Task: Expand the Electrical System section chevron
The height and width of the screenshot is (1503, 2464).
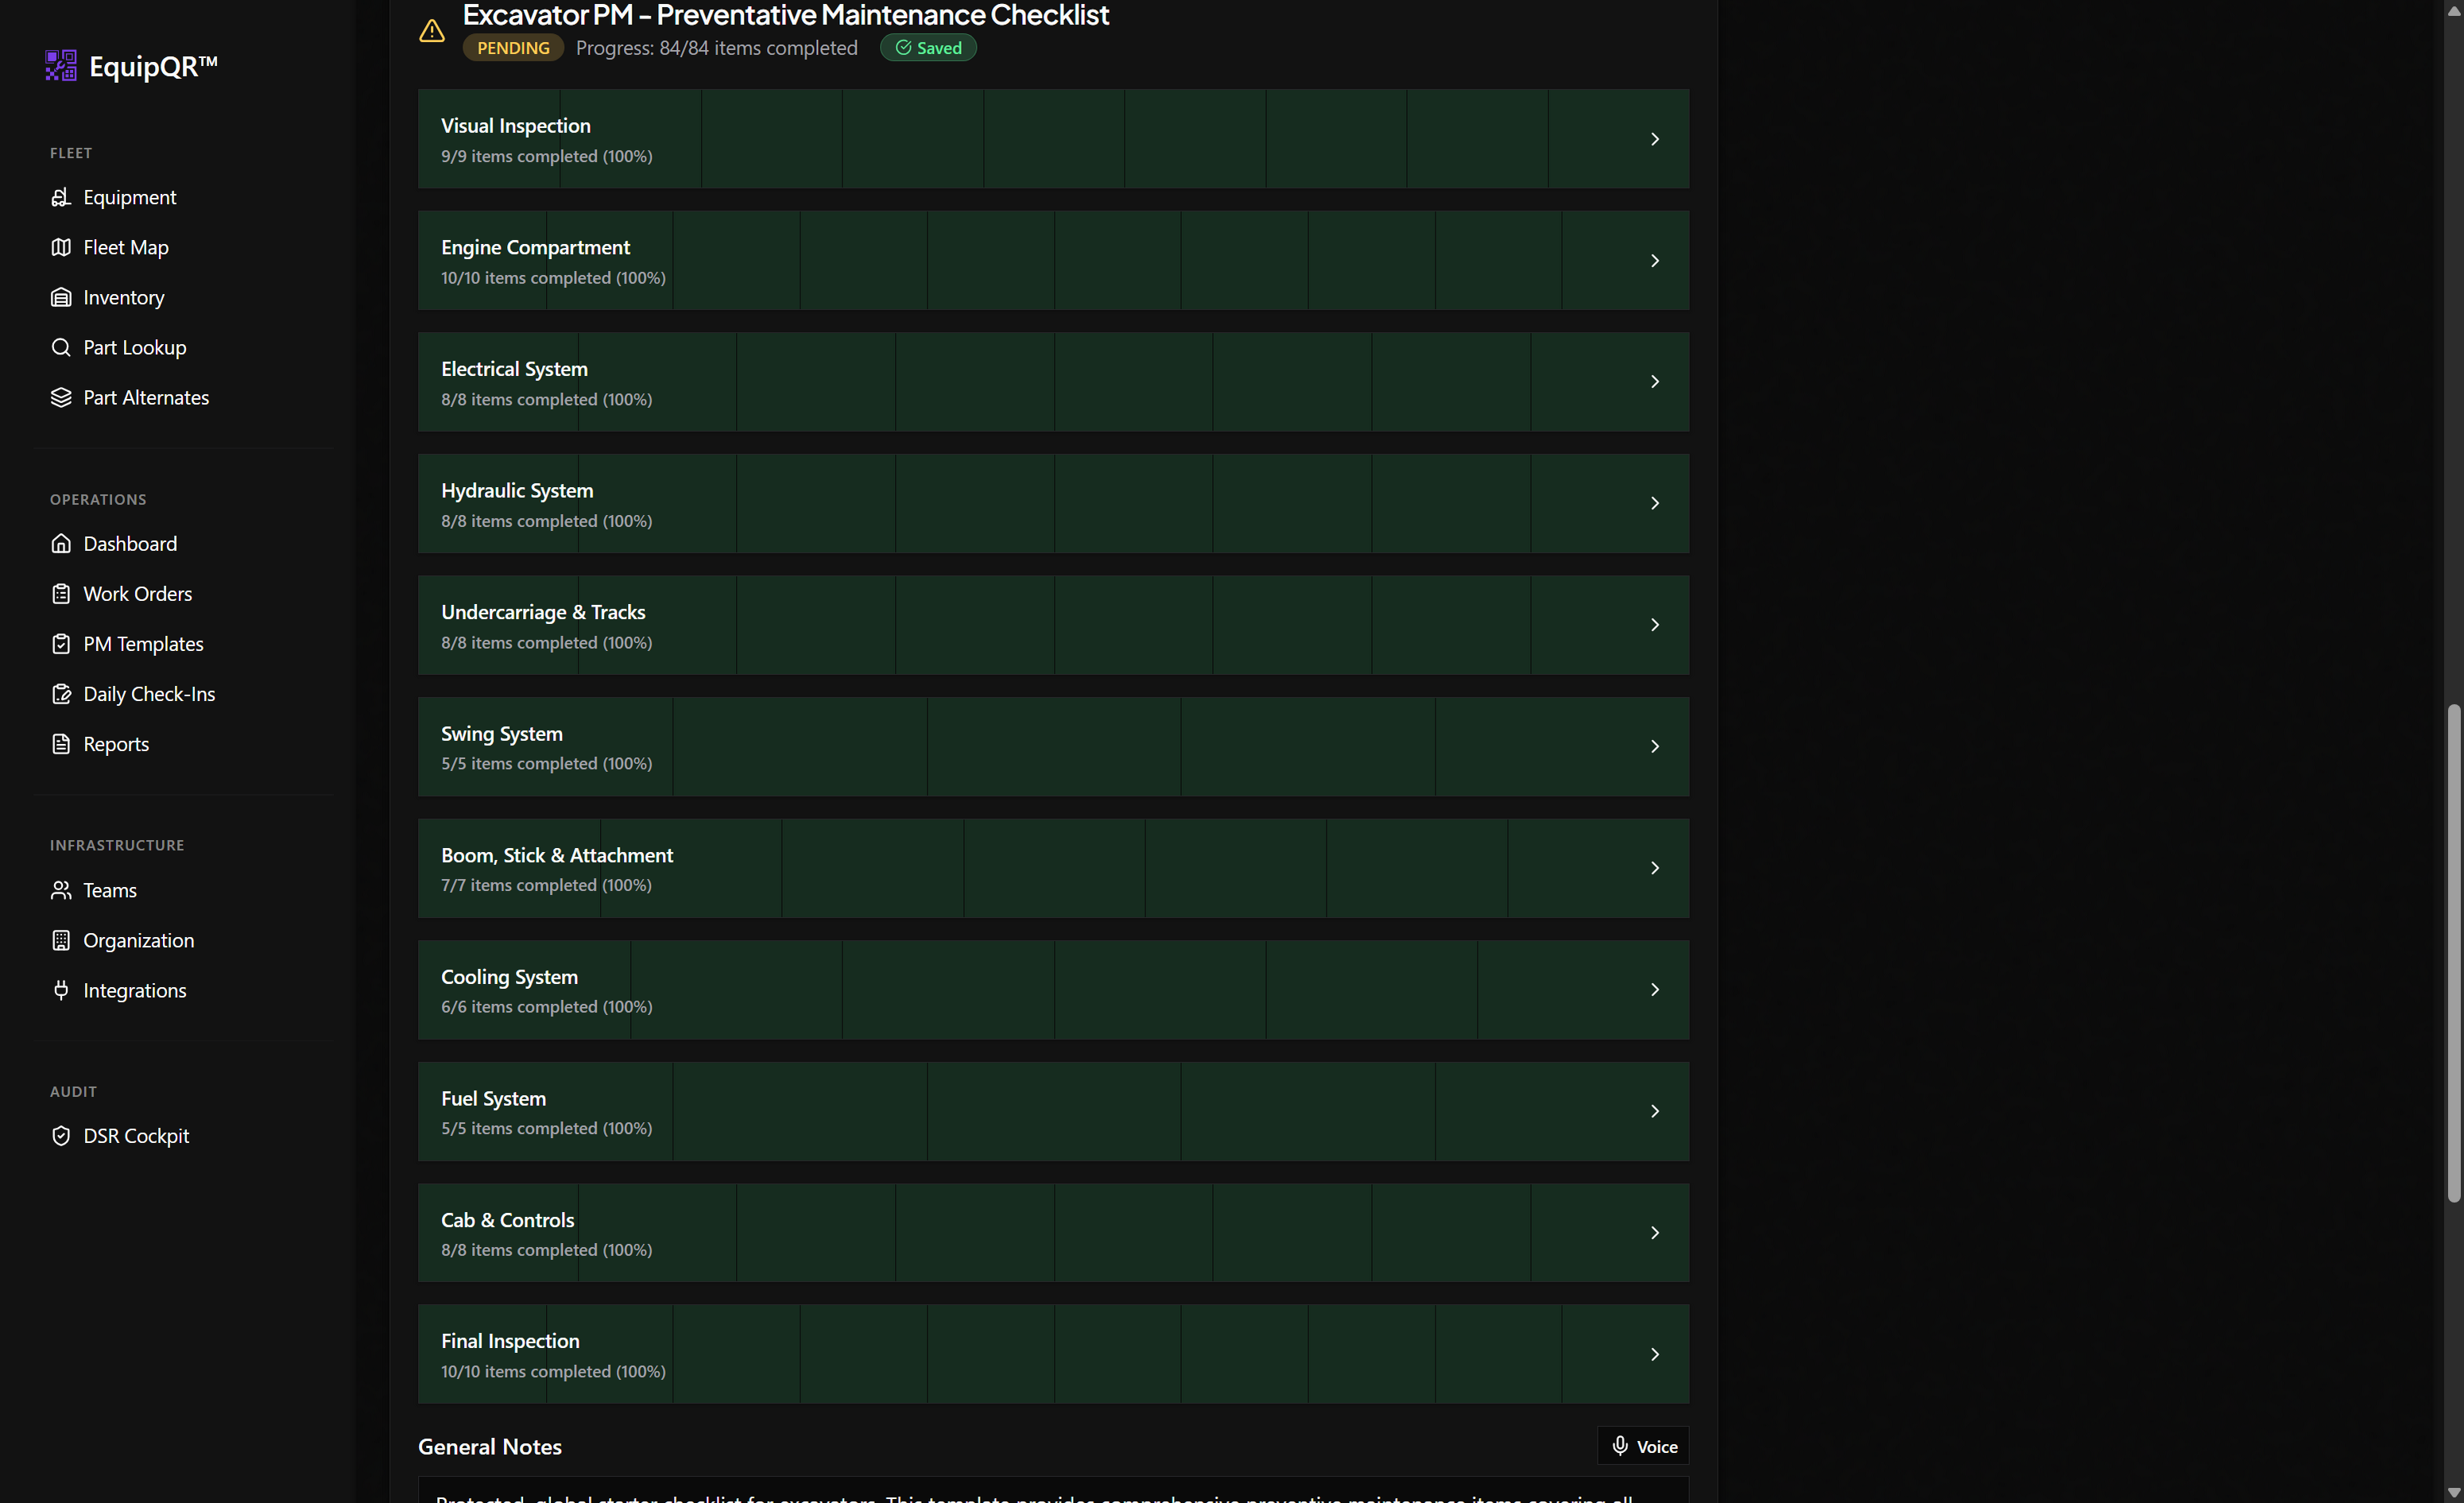Action: click(x=1655, y=382)
